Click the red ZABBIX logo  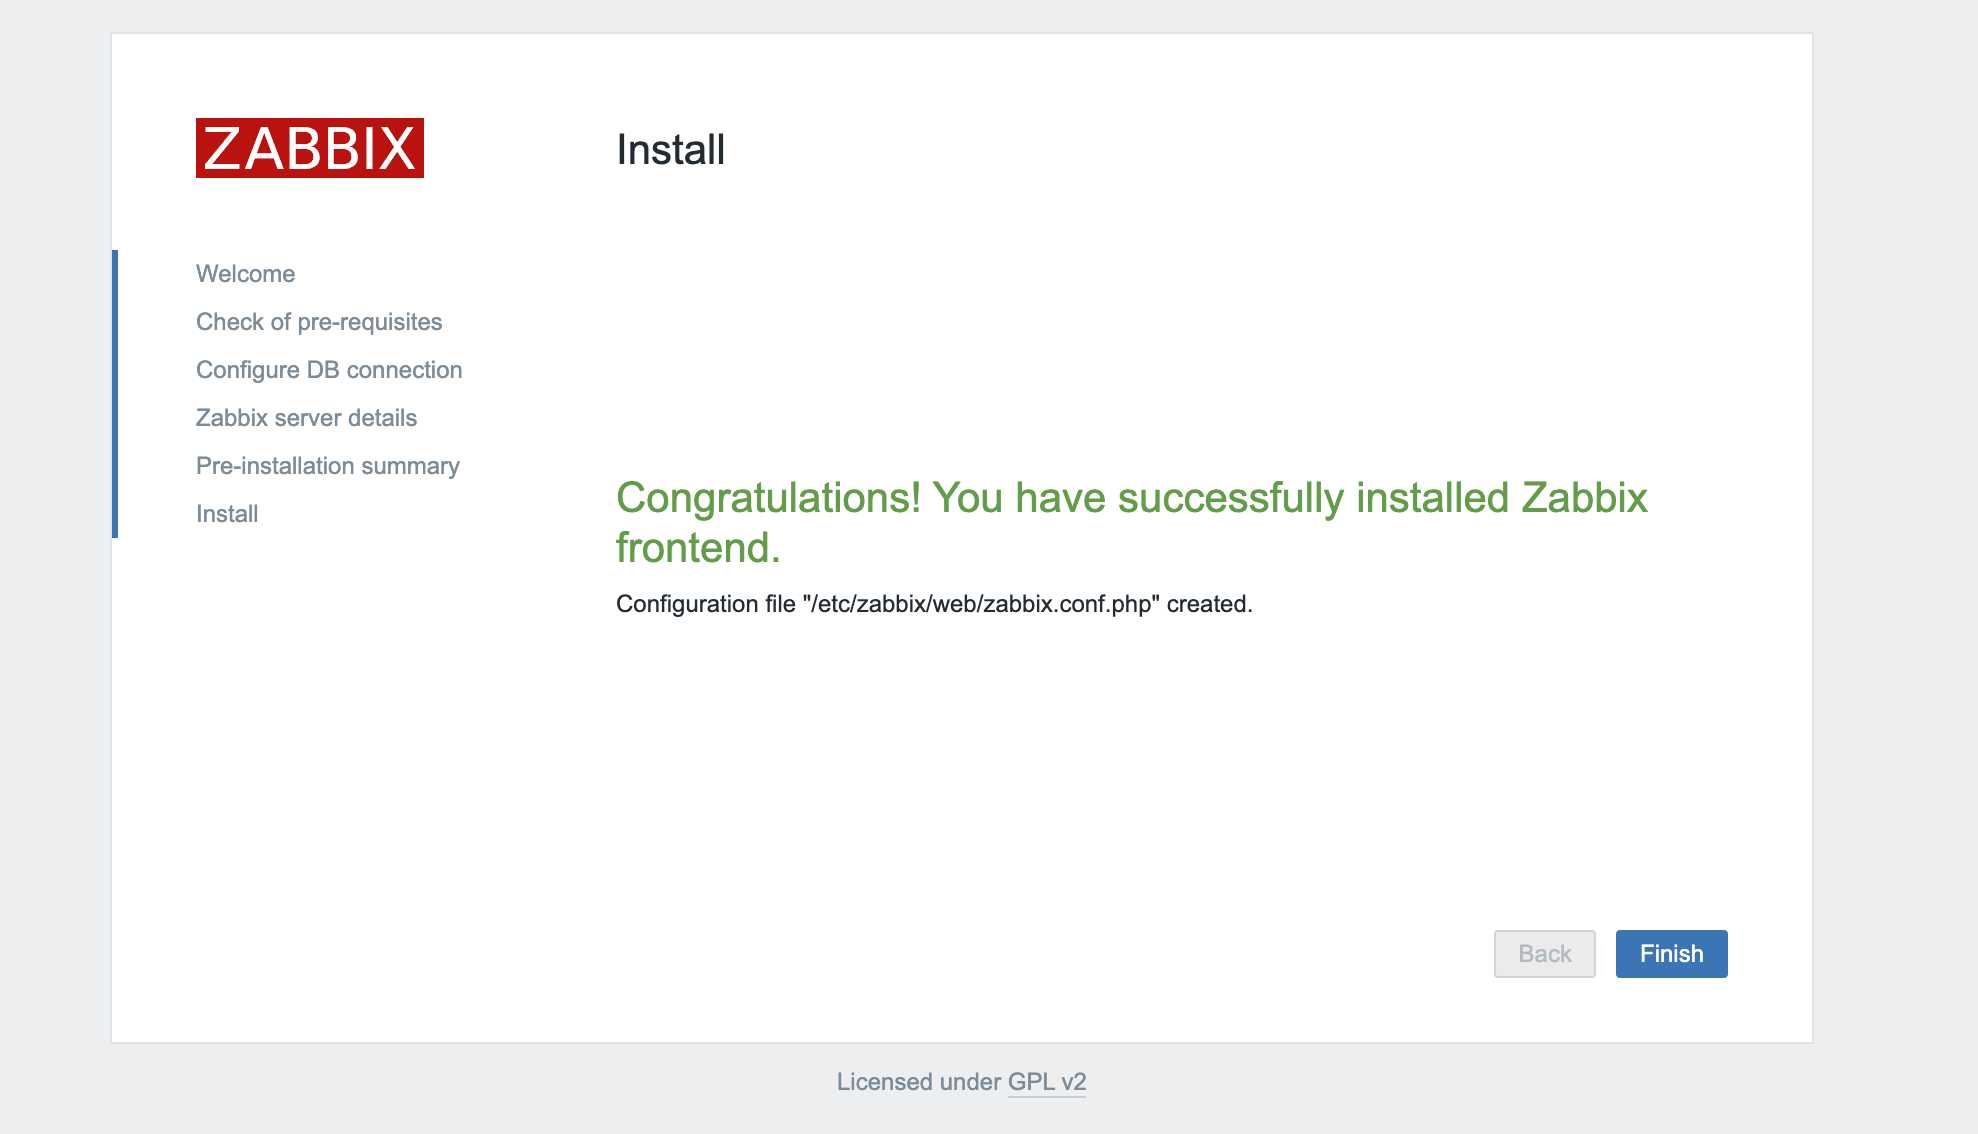pyautogui.click(x=309, y=148)
